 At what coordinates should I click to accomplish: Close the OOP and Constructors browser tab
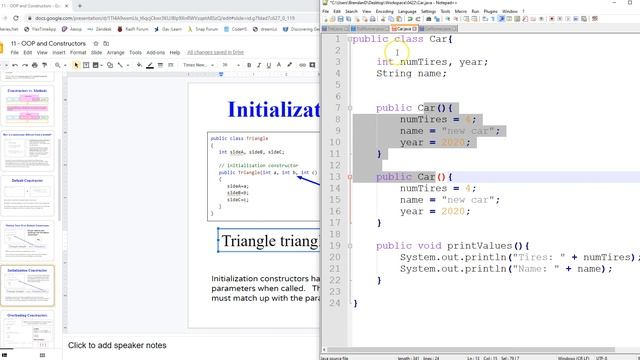pos(67,6)
